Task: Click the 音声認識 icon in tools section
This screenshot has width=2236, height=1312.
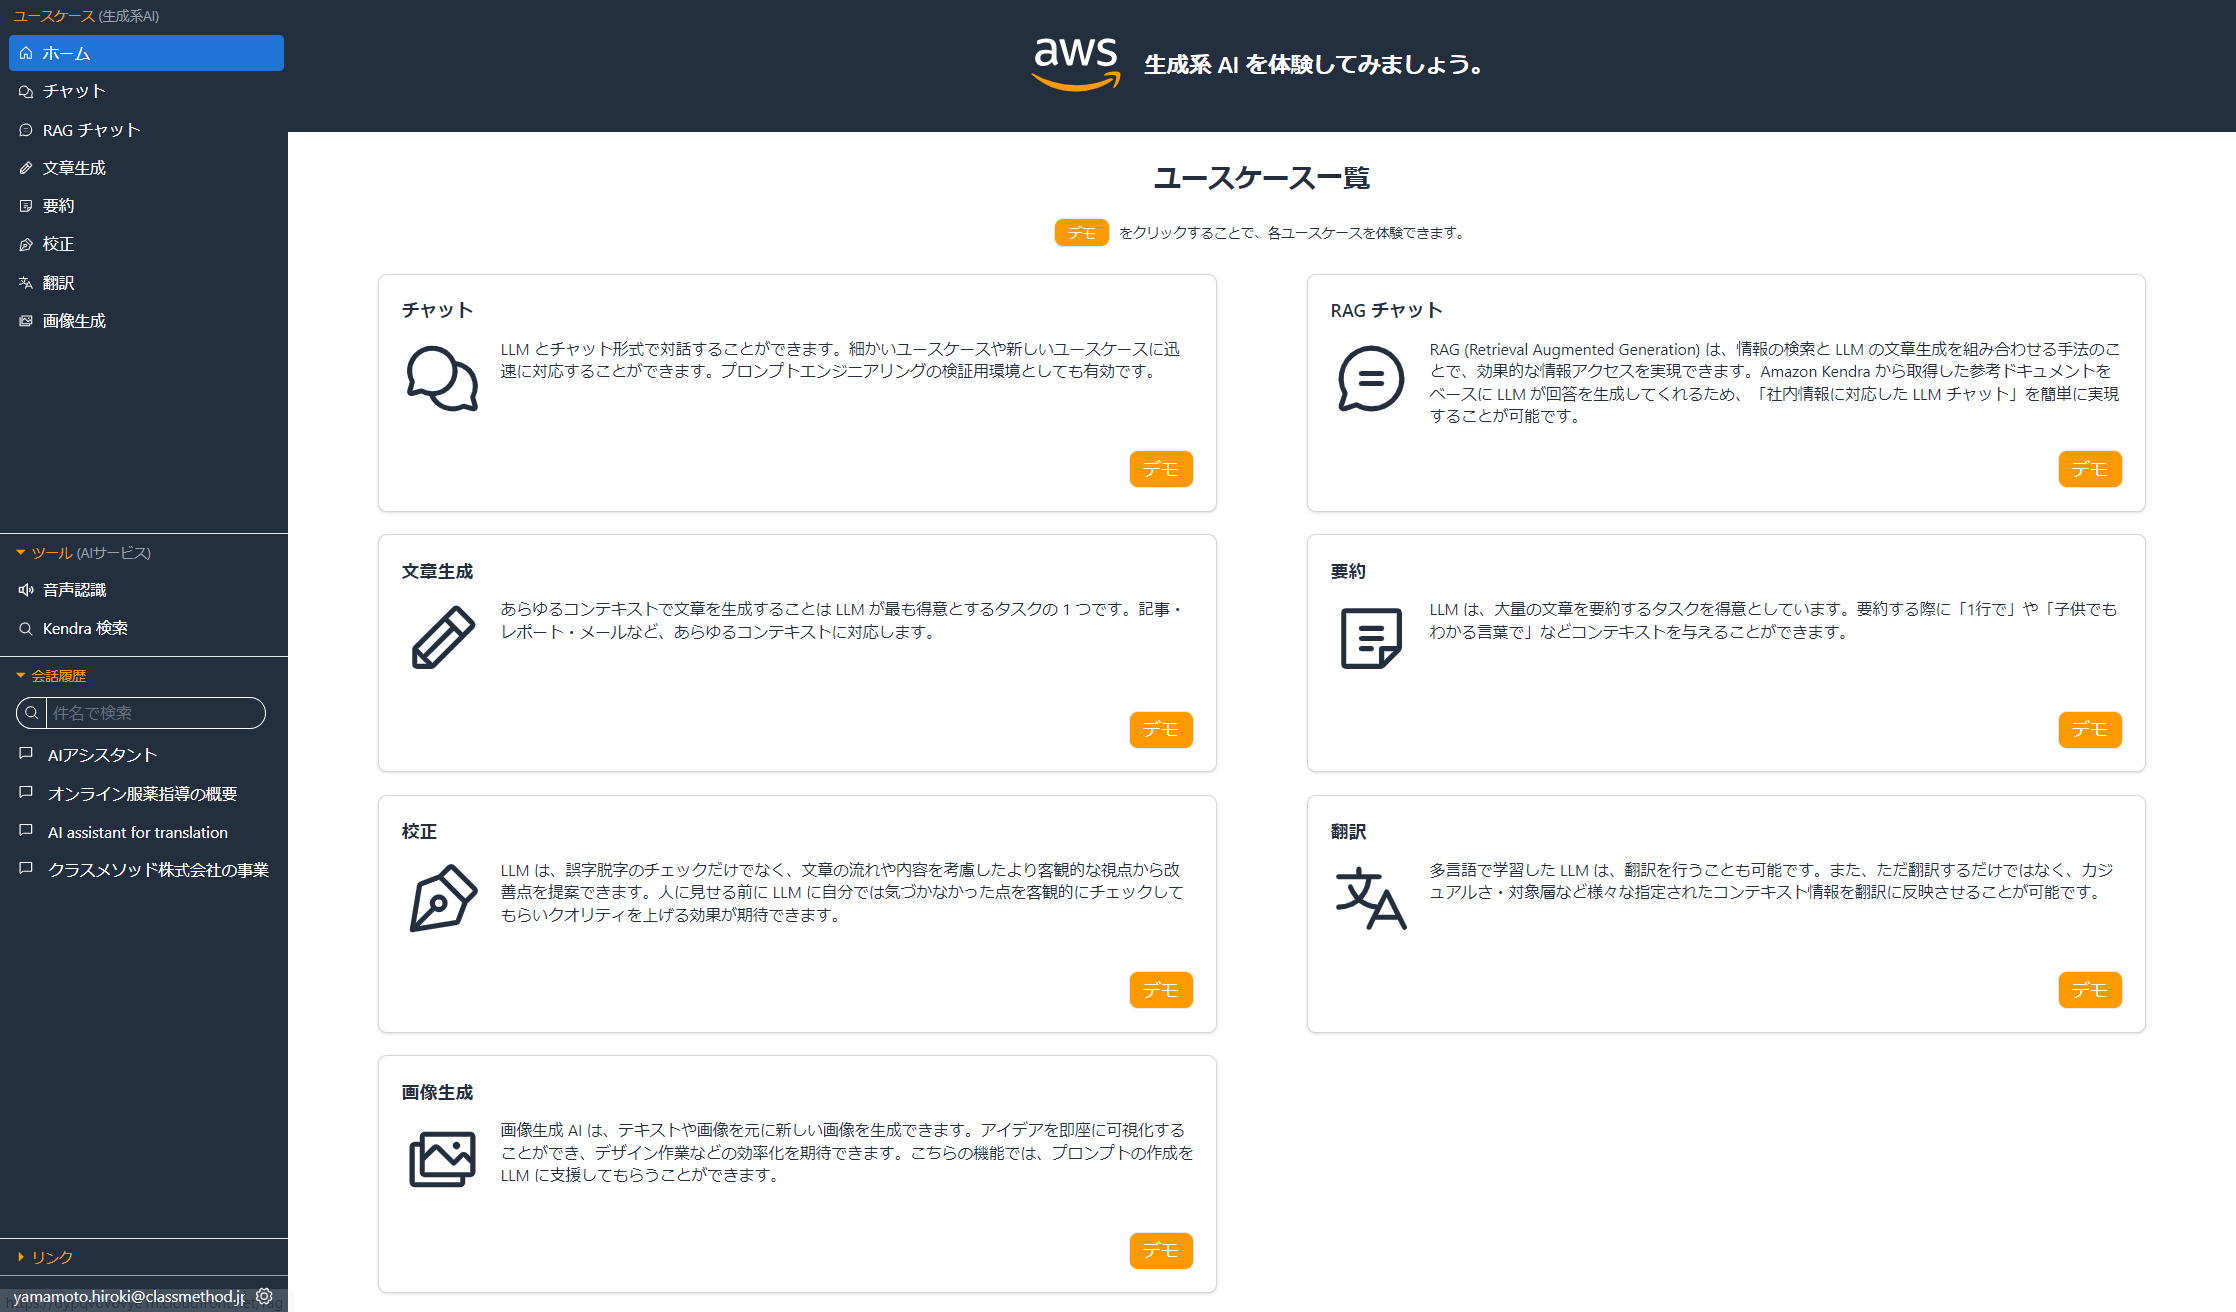Action: point(25,589)
